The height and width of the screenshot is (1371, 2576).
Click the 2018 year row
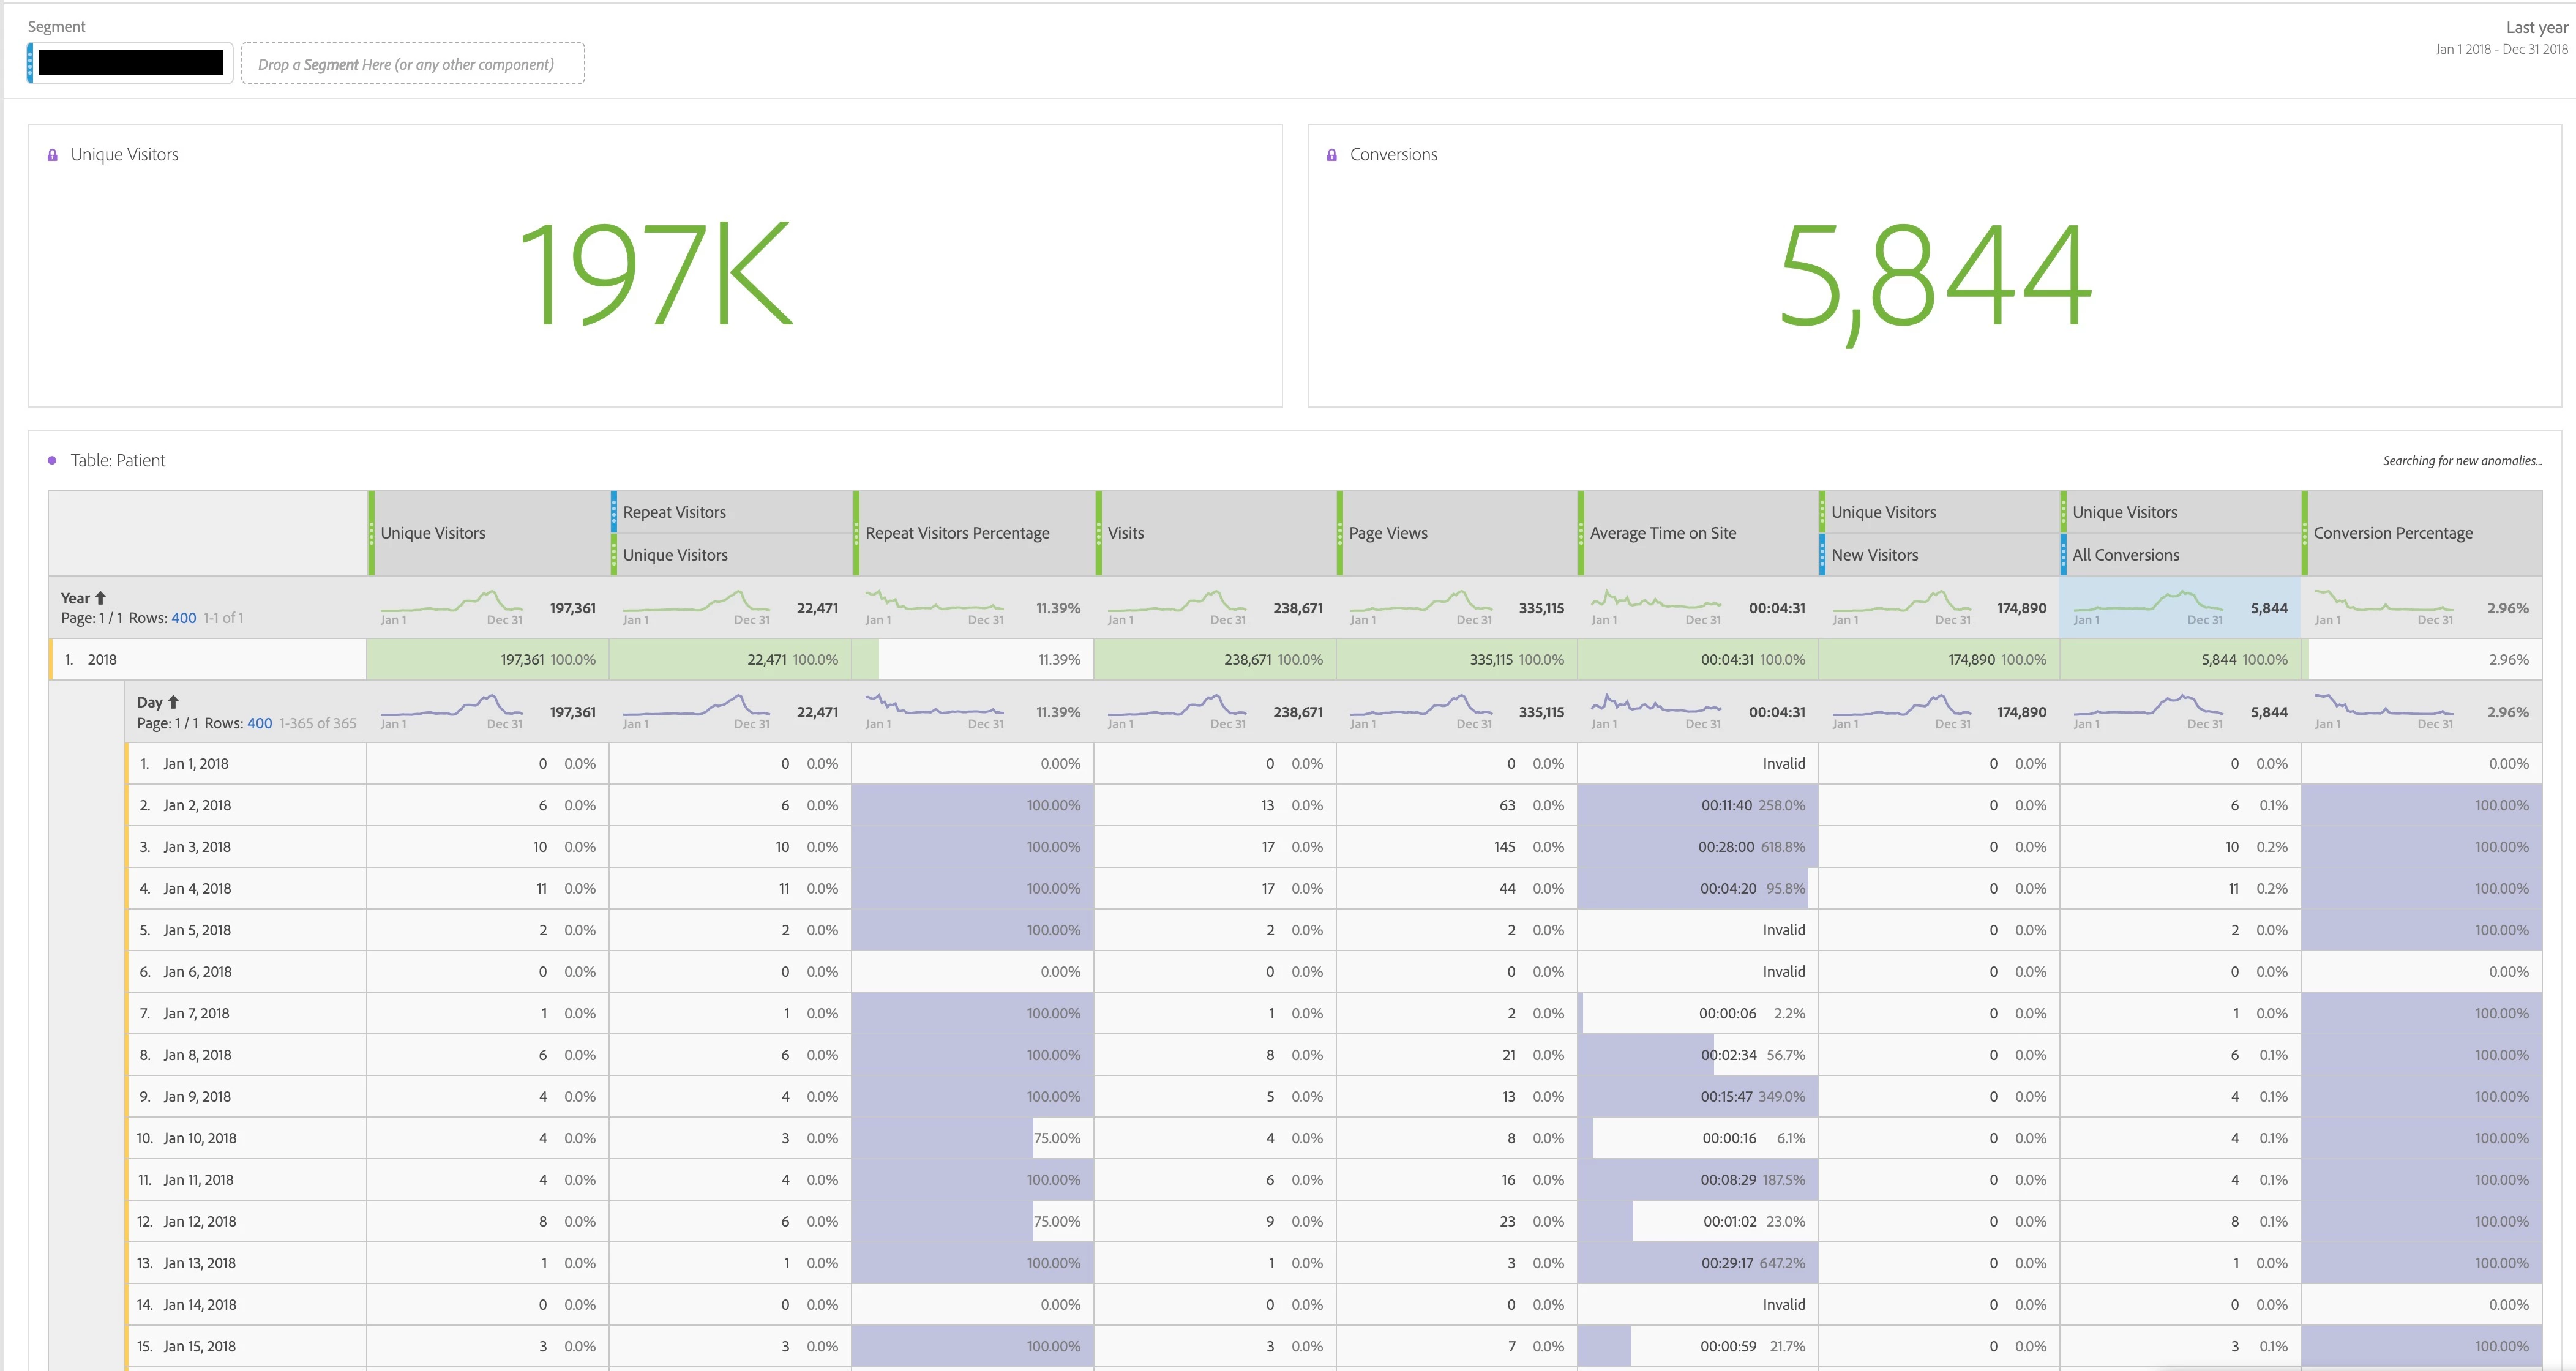click(x=102, y=660)
